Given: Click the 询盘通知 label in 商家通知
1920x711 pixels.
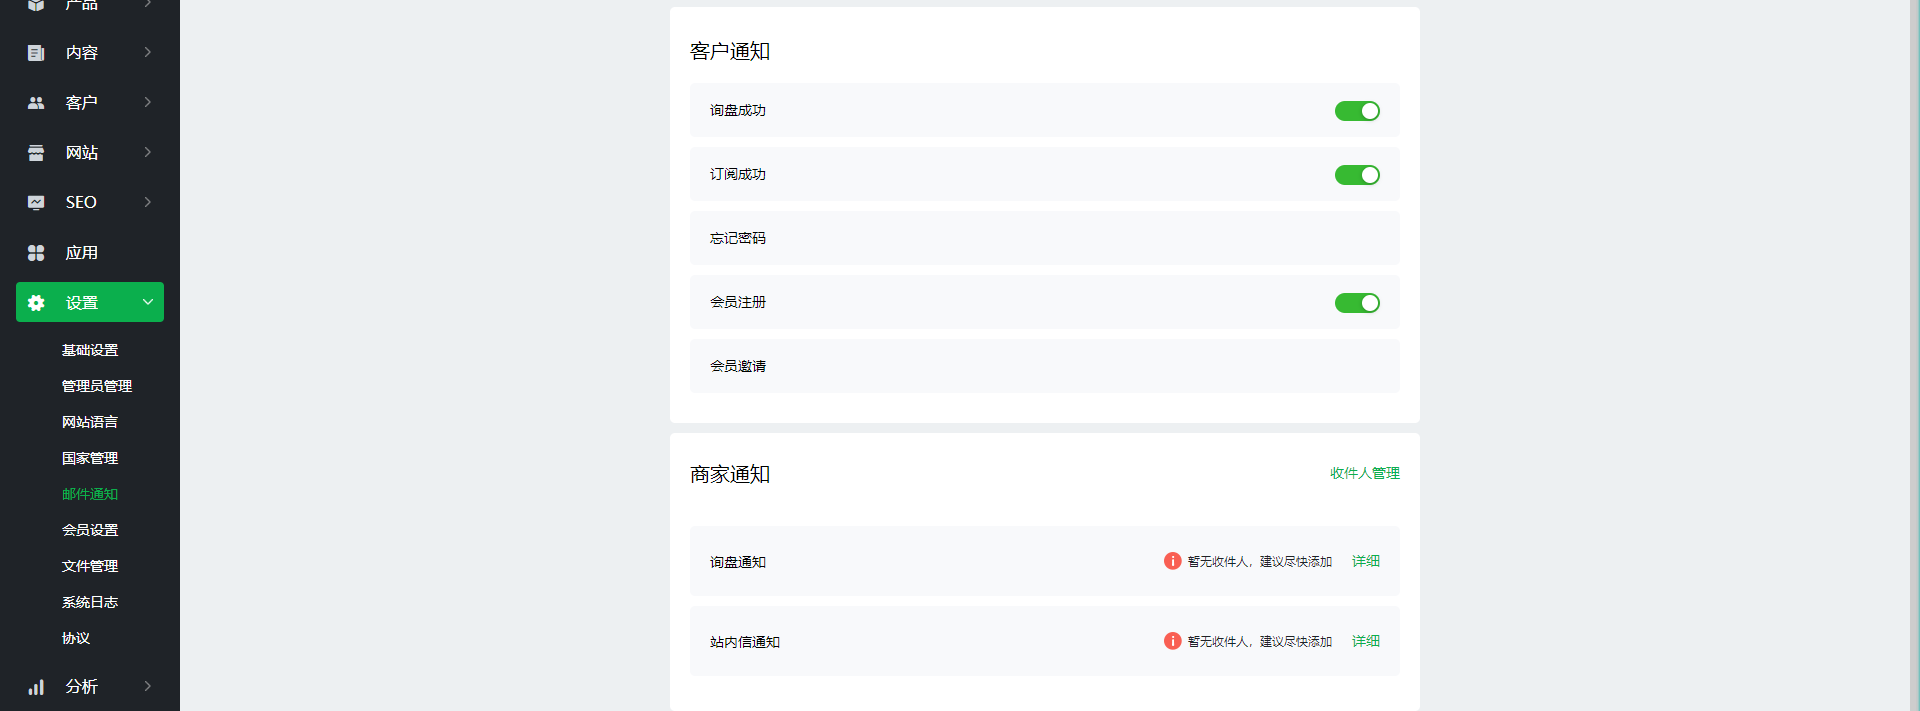Looking at the screenshot, I should pyautogui.click(x=738, y=562).
